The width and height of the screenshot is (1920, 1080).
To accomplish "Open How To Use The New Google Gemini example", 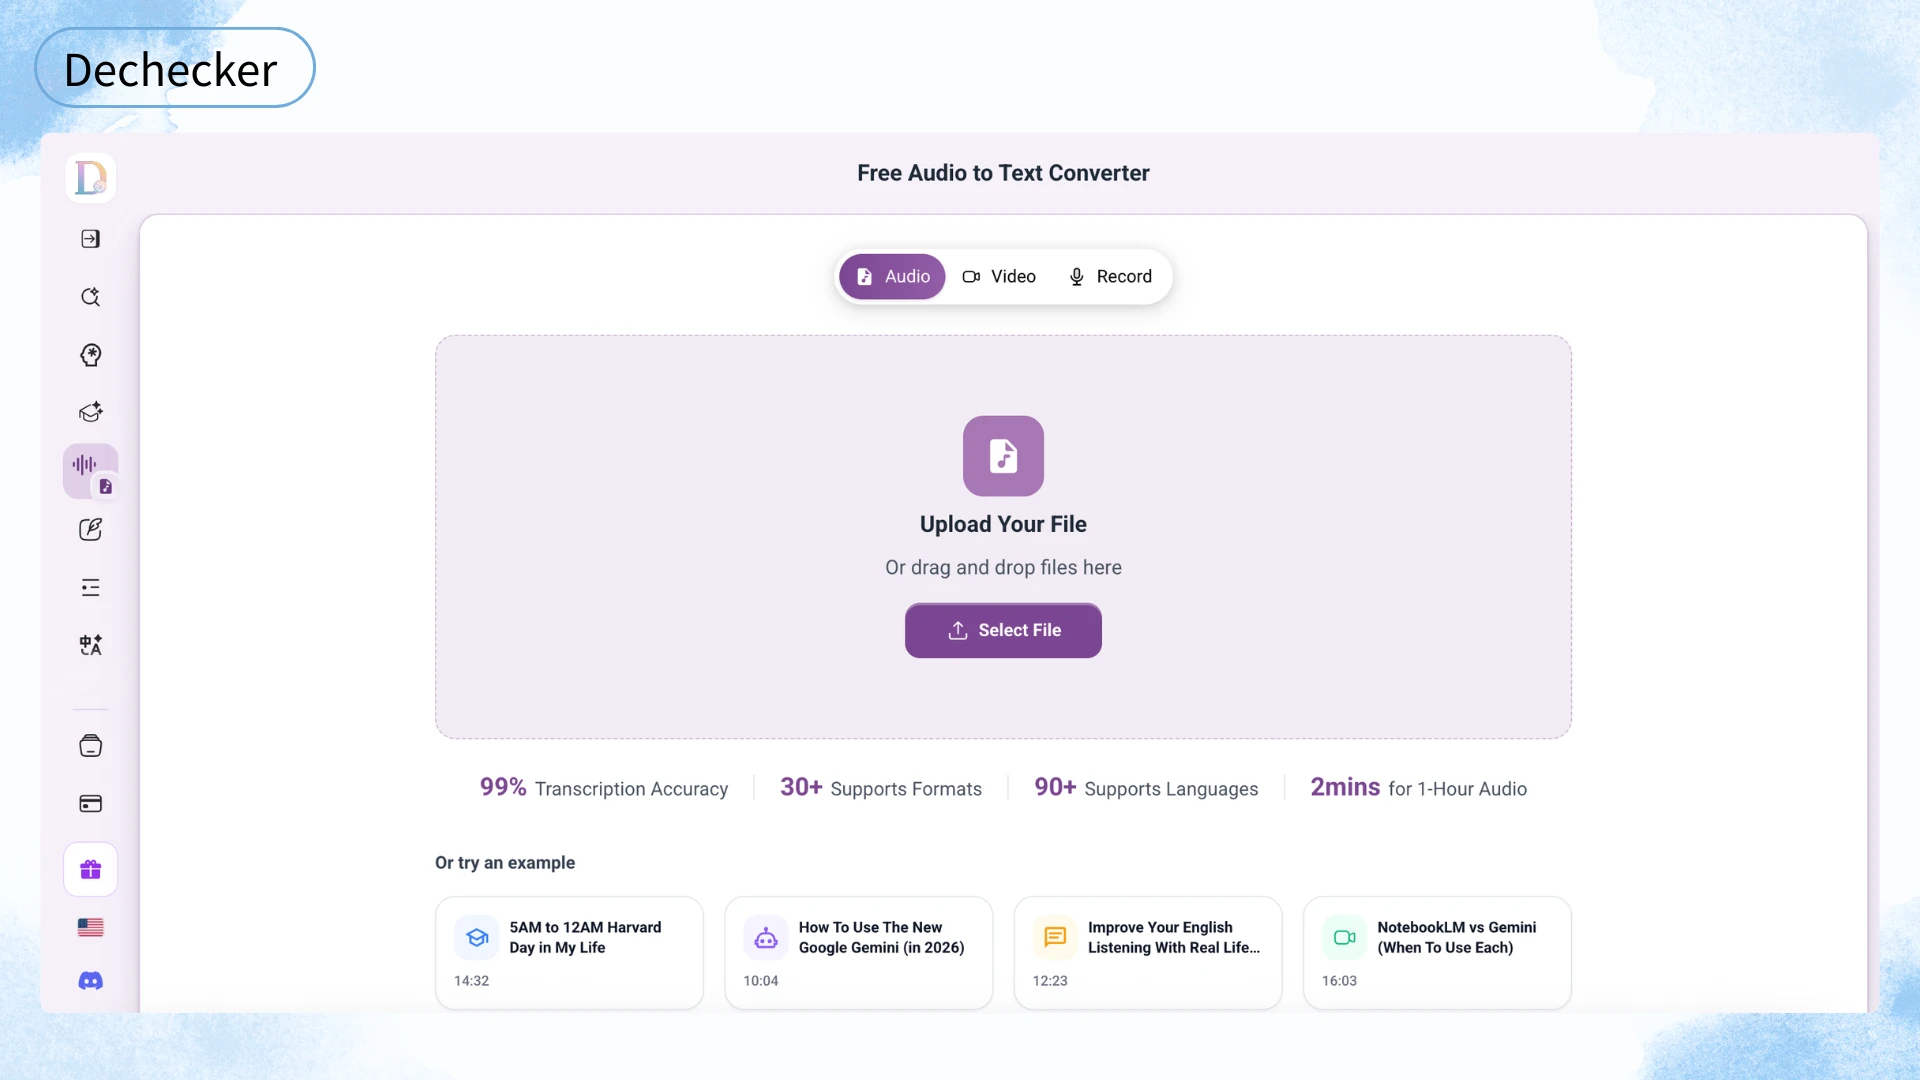I will [858, 953].
